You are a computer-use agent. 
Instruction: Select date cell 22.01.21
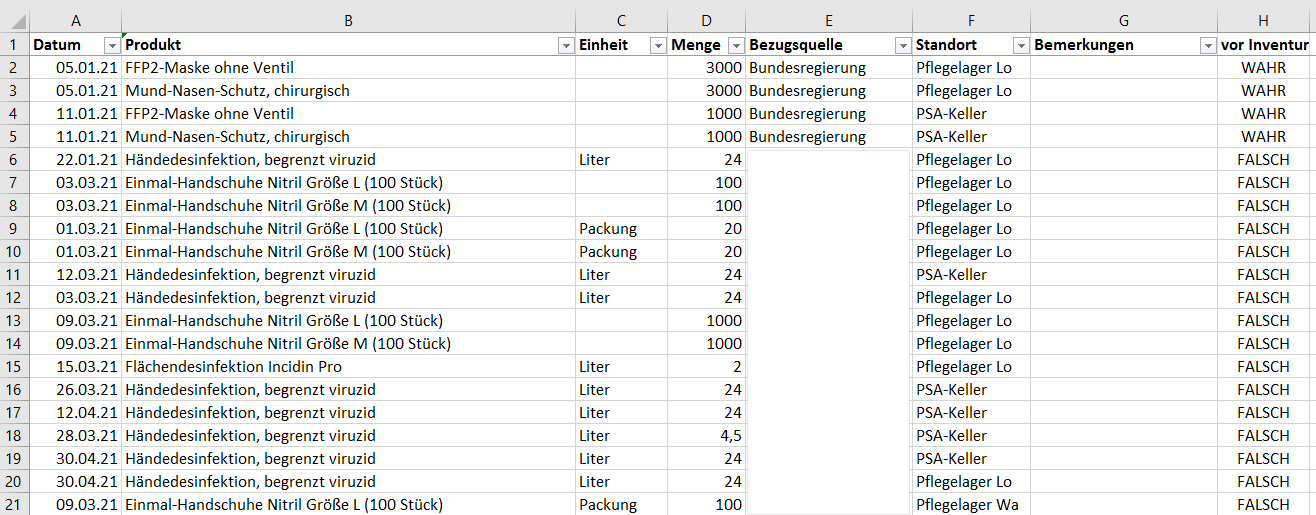click(x=76, y=160)
